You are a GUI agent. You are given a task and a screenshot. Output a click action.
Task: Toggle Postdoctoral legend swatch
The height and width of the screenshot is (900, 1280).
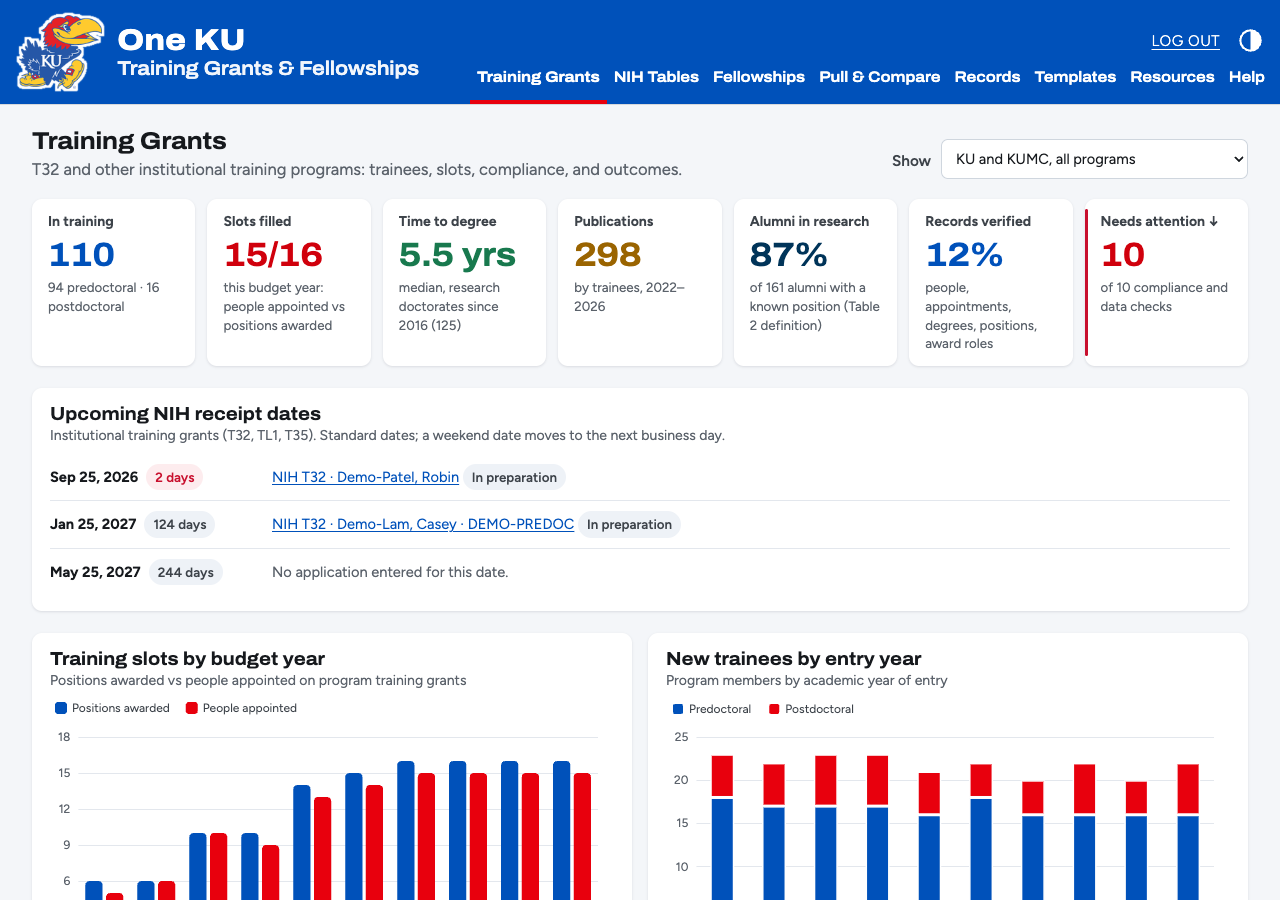point(774,709)
